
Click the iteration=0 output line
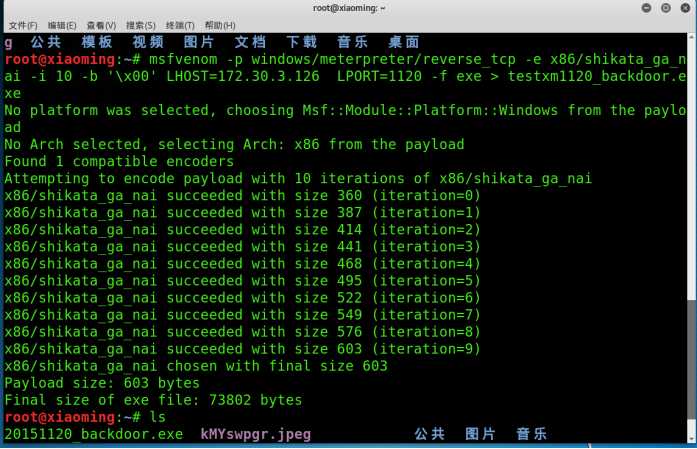243,196
